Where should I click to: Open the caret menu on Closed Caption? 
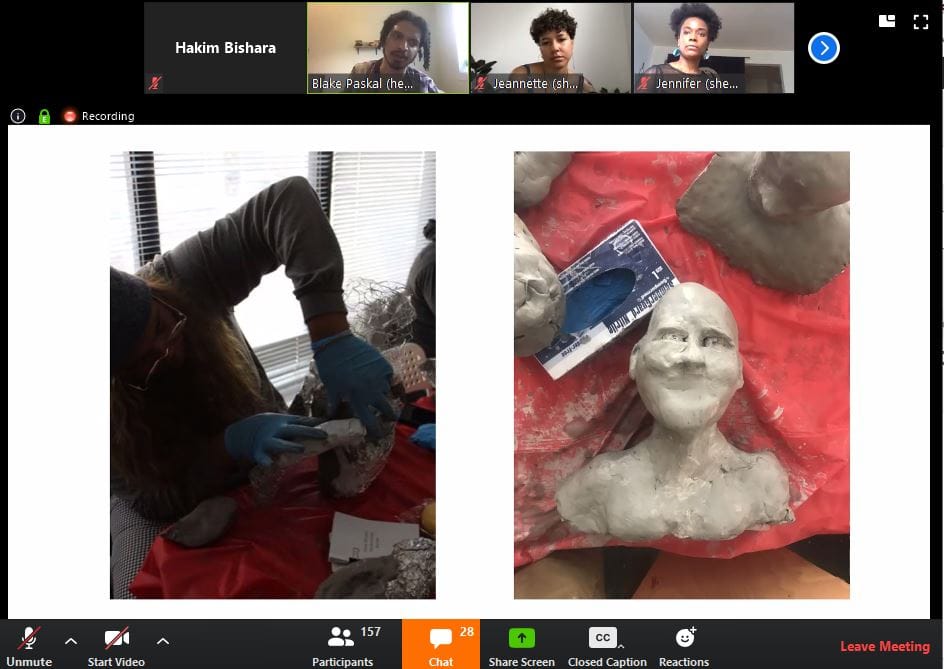[x=621, y=646]
